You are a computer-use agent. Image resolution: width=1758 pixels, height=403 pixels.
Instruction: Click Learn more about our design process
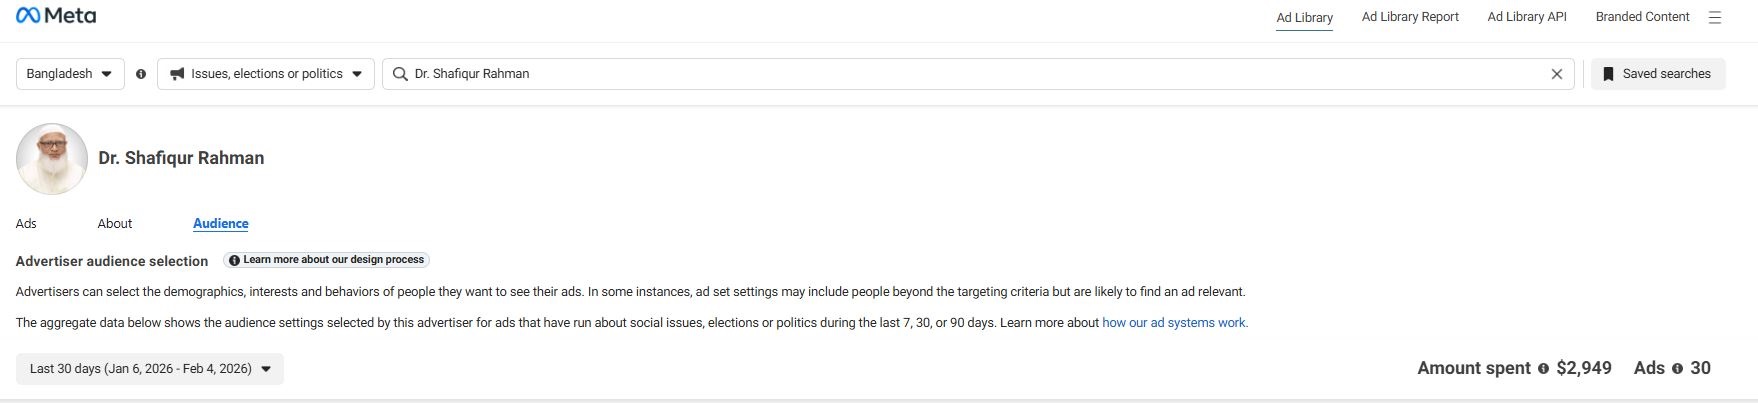327,260
